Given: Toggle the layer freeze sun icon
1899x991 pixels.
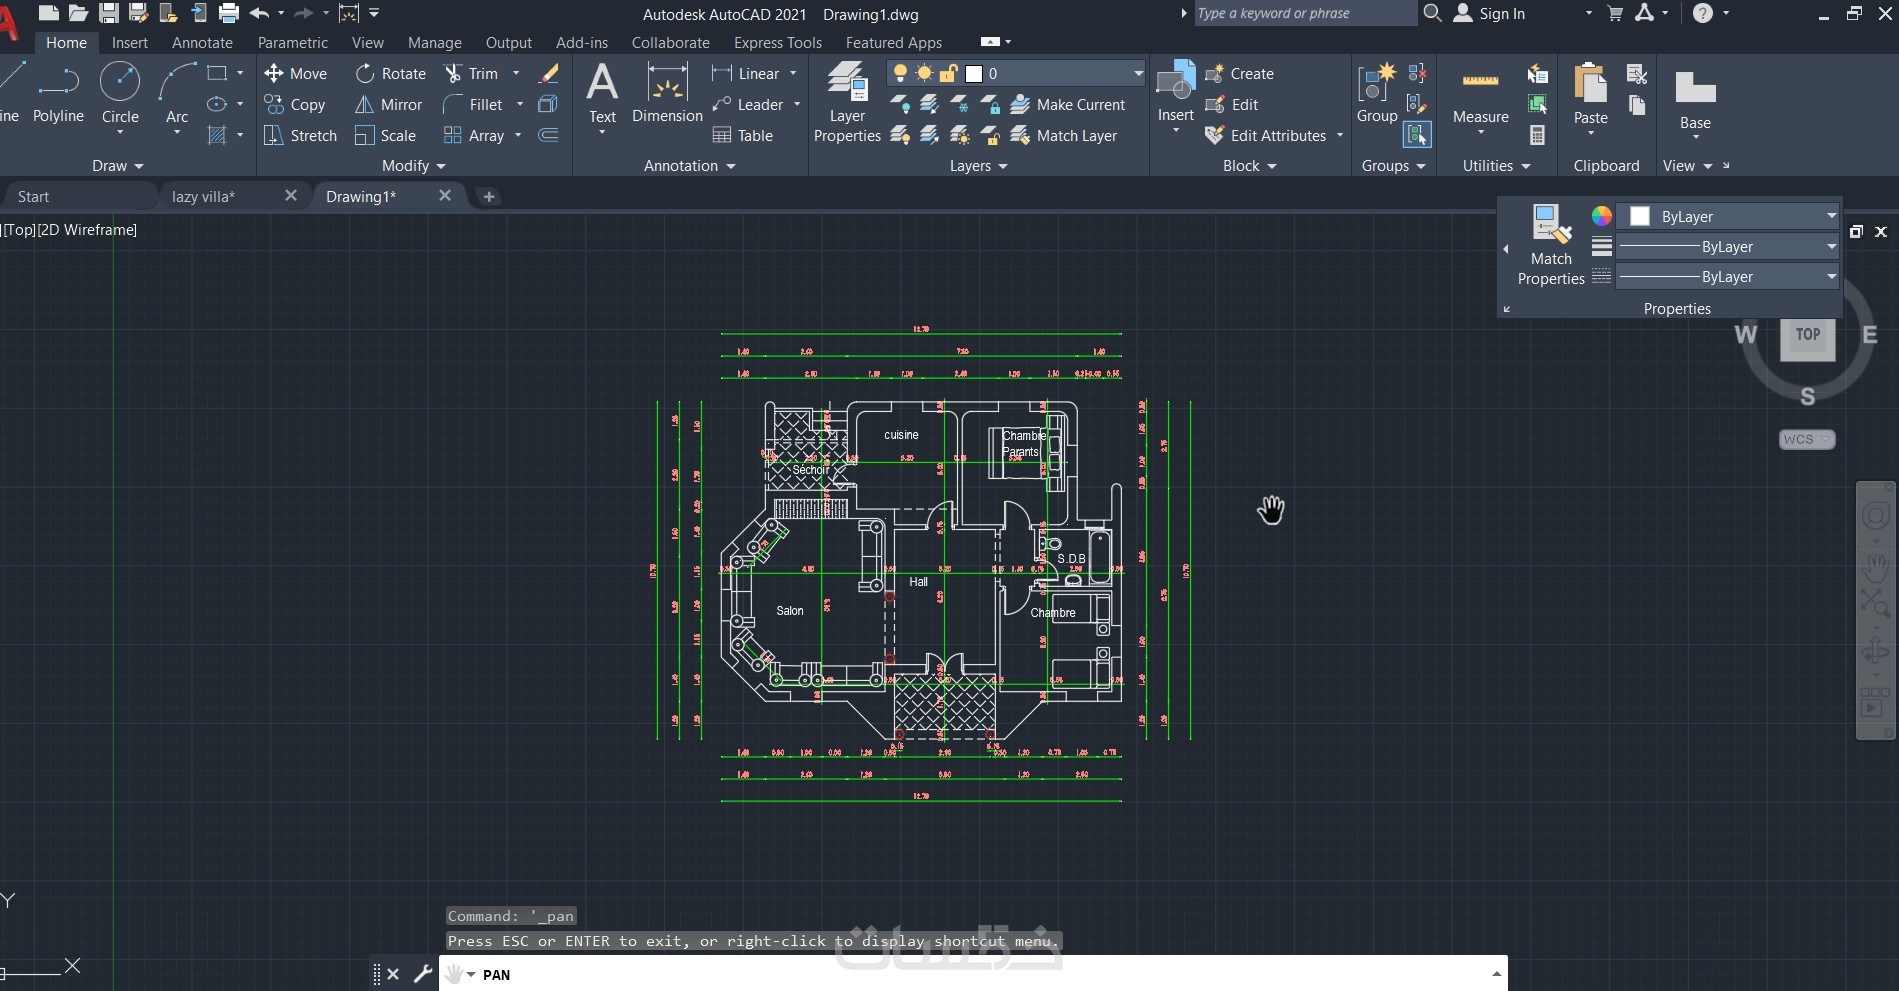Looking at the screenshot, I should coord(924,73).
